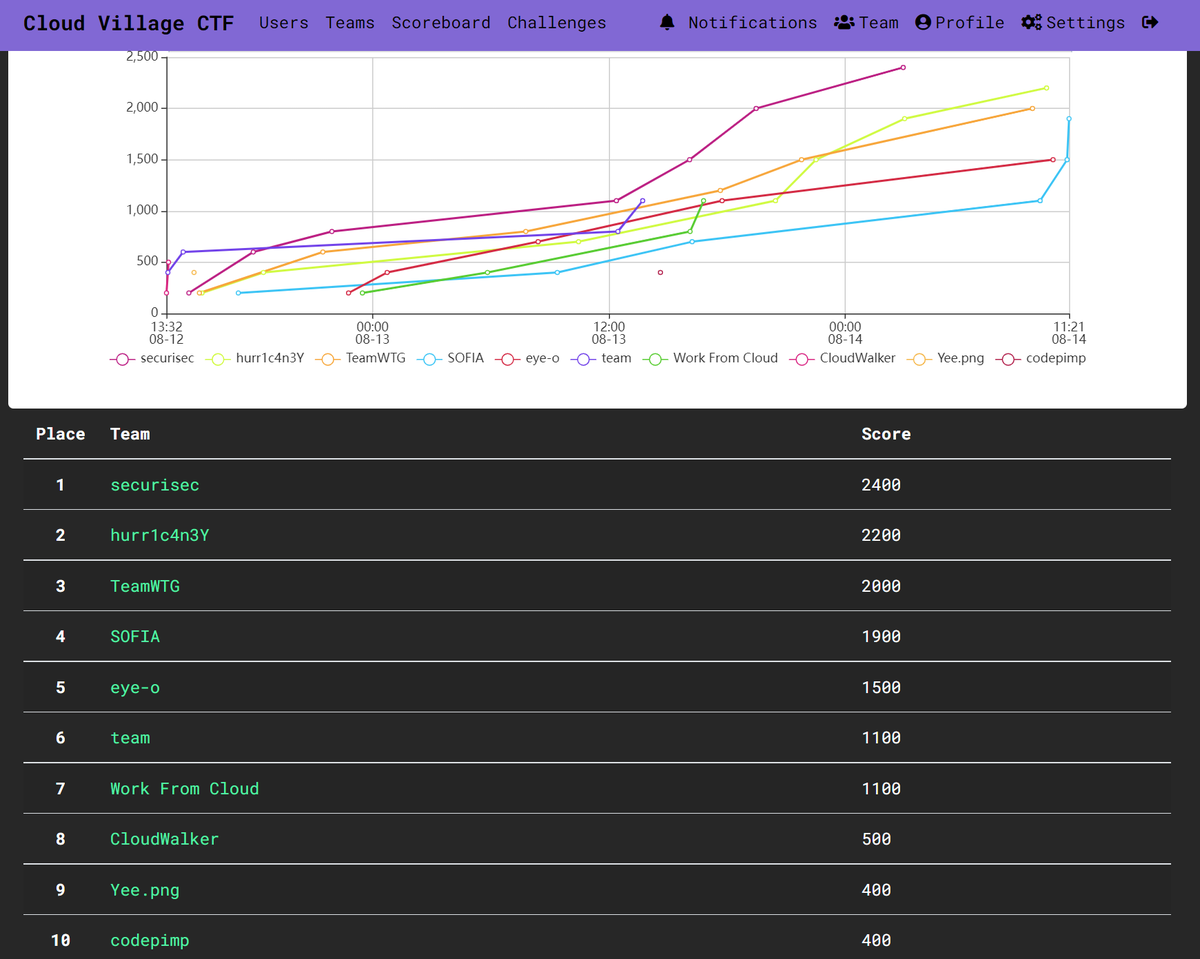Click the score value 2400
Viewport: 1200px width, 959px height.
(x=881, y=485)
